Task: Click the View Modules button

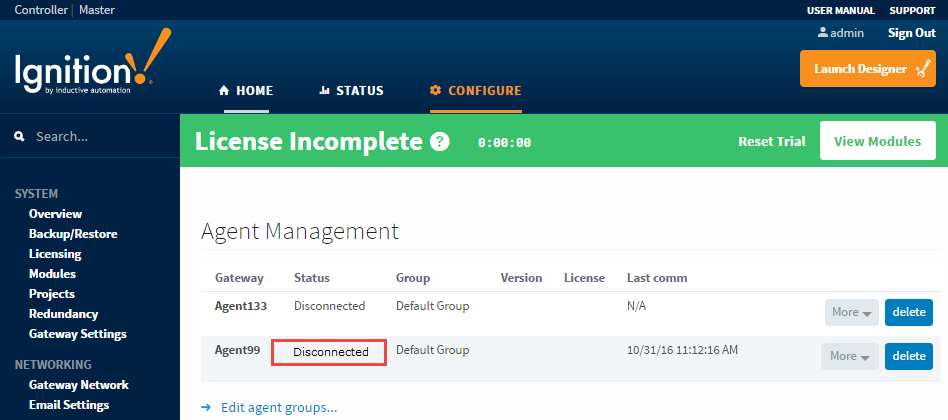Action: [x=877, y=141]
